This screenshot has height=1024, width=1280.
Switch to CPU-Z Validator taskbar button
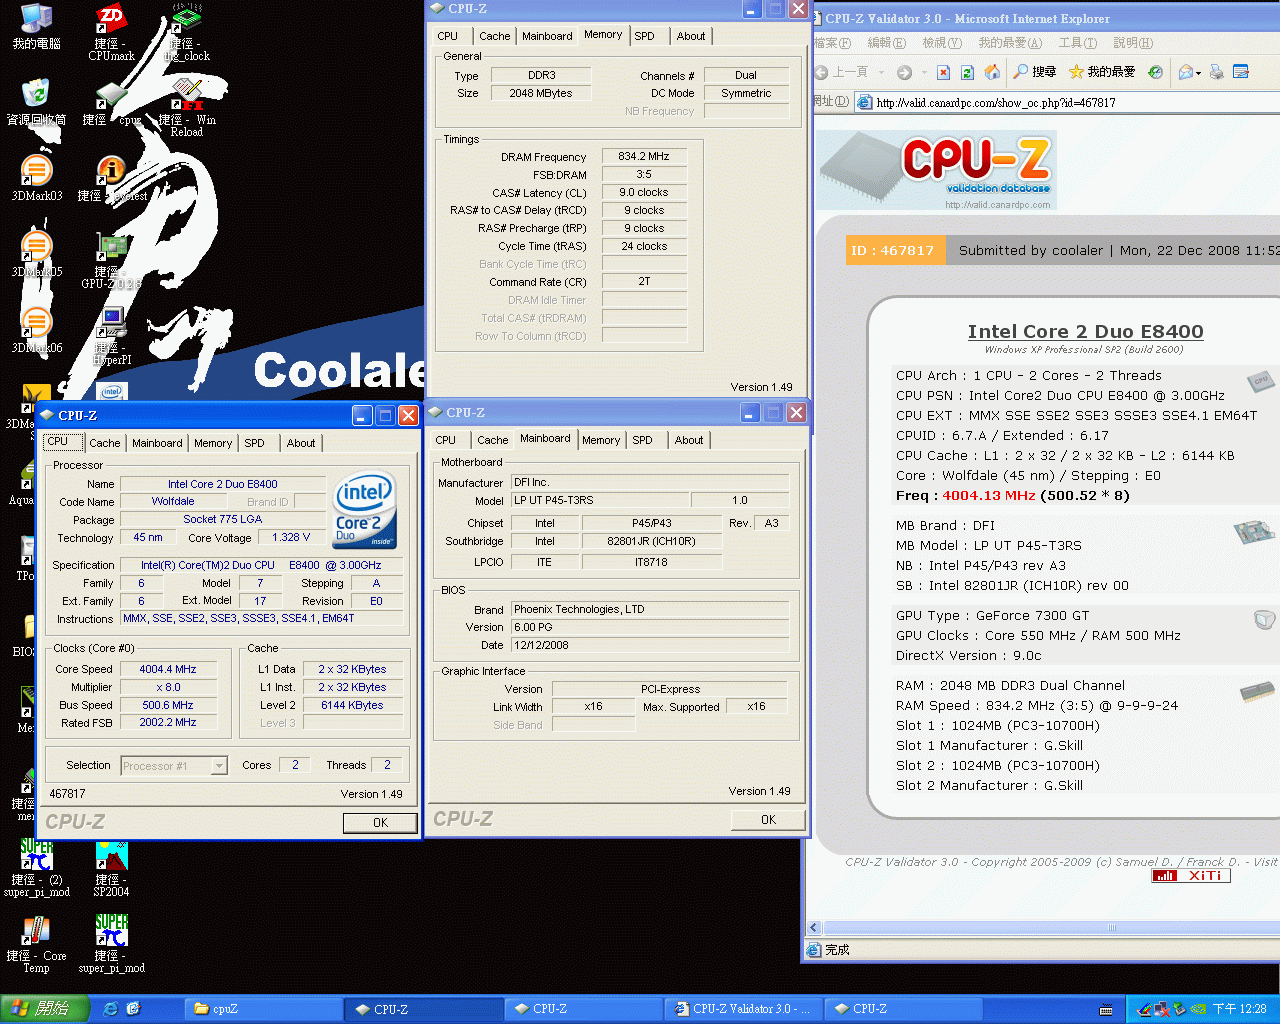pos(744,1009)
